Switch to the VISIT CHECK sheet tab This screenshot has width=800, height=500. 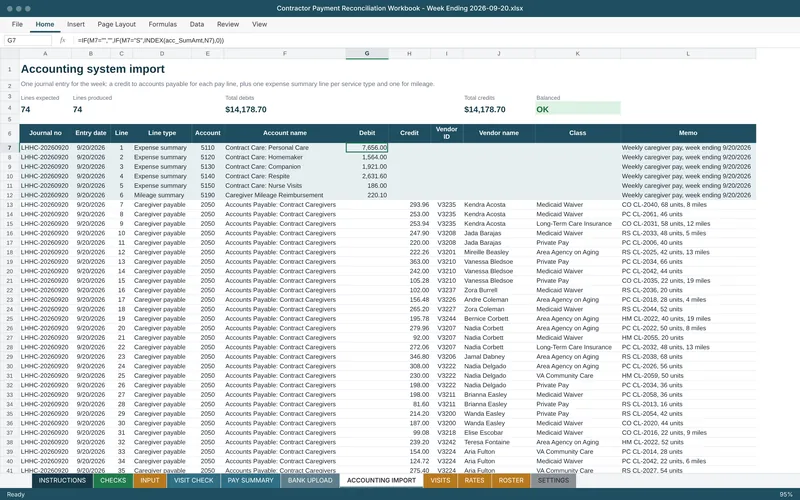tap(194, 481)
